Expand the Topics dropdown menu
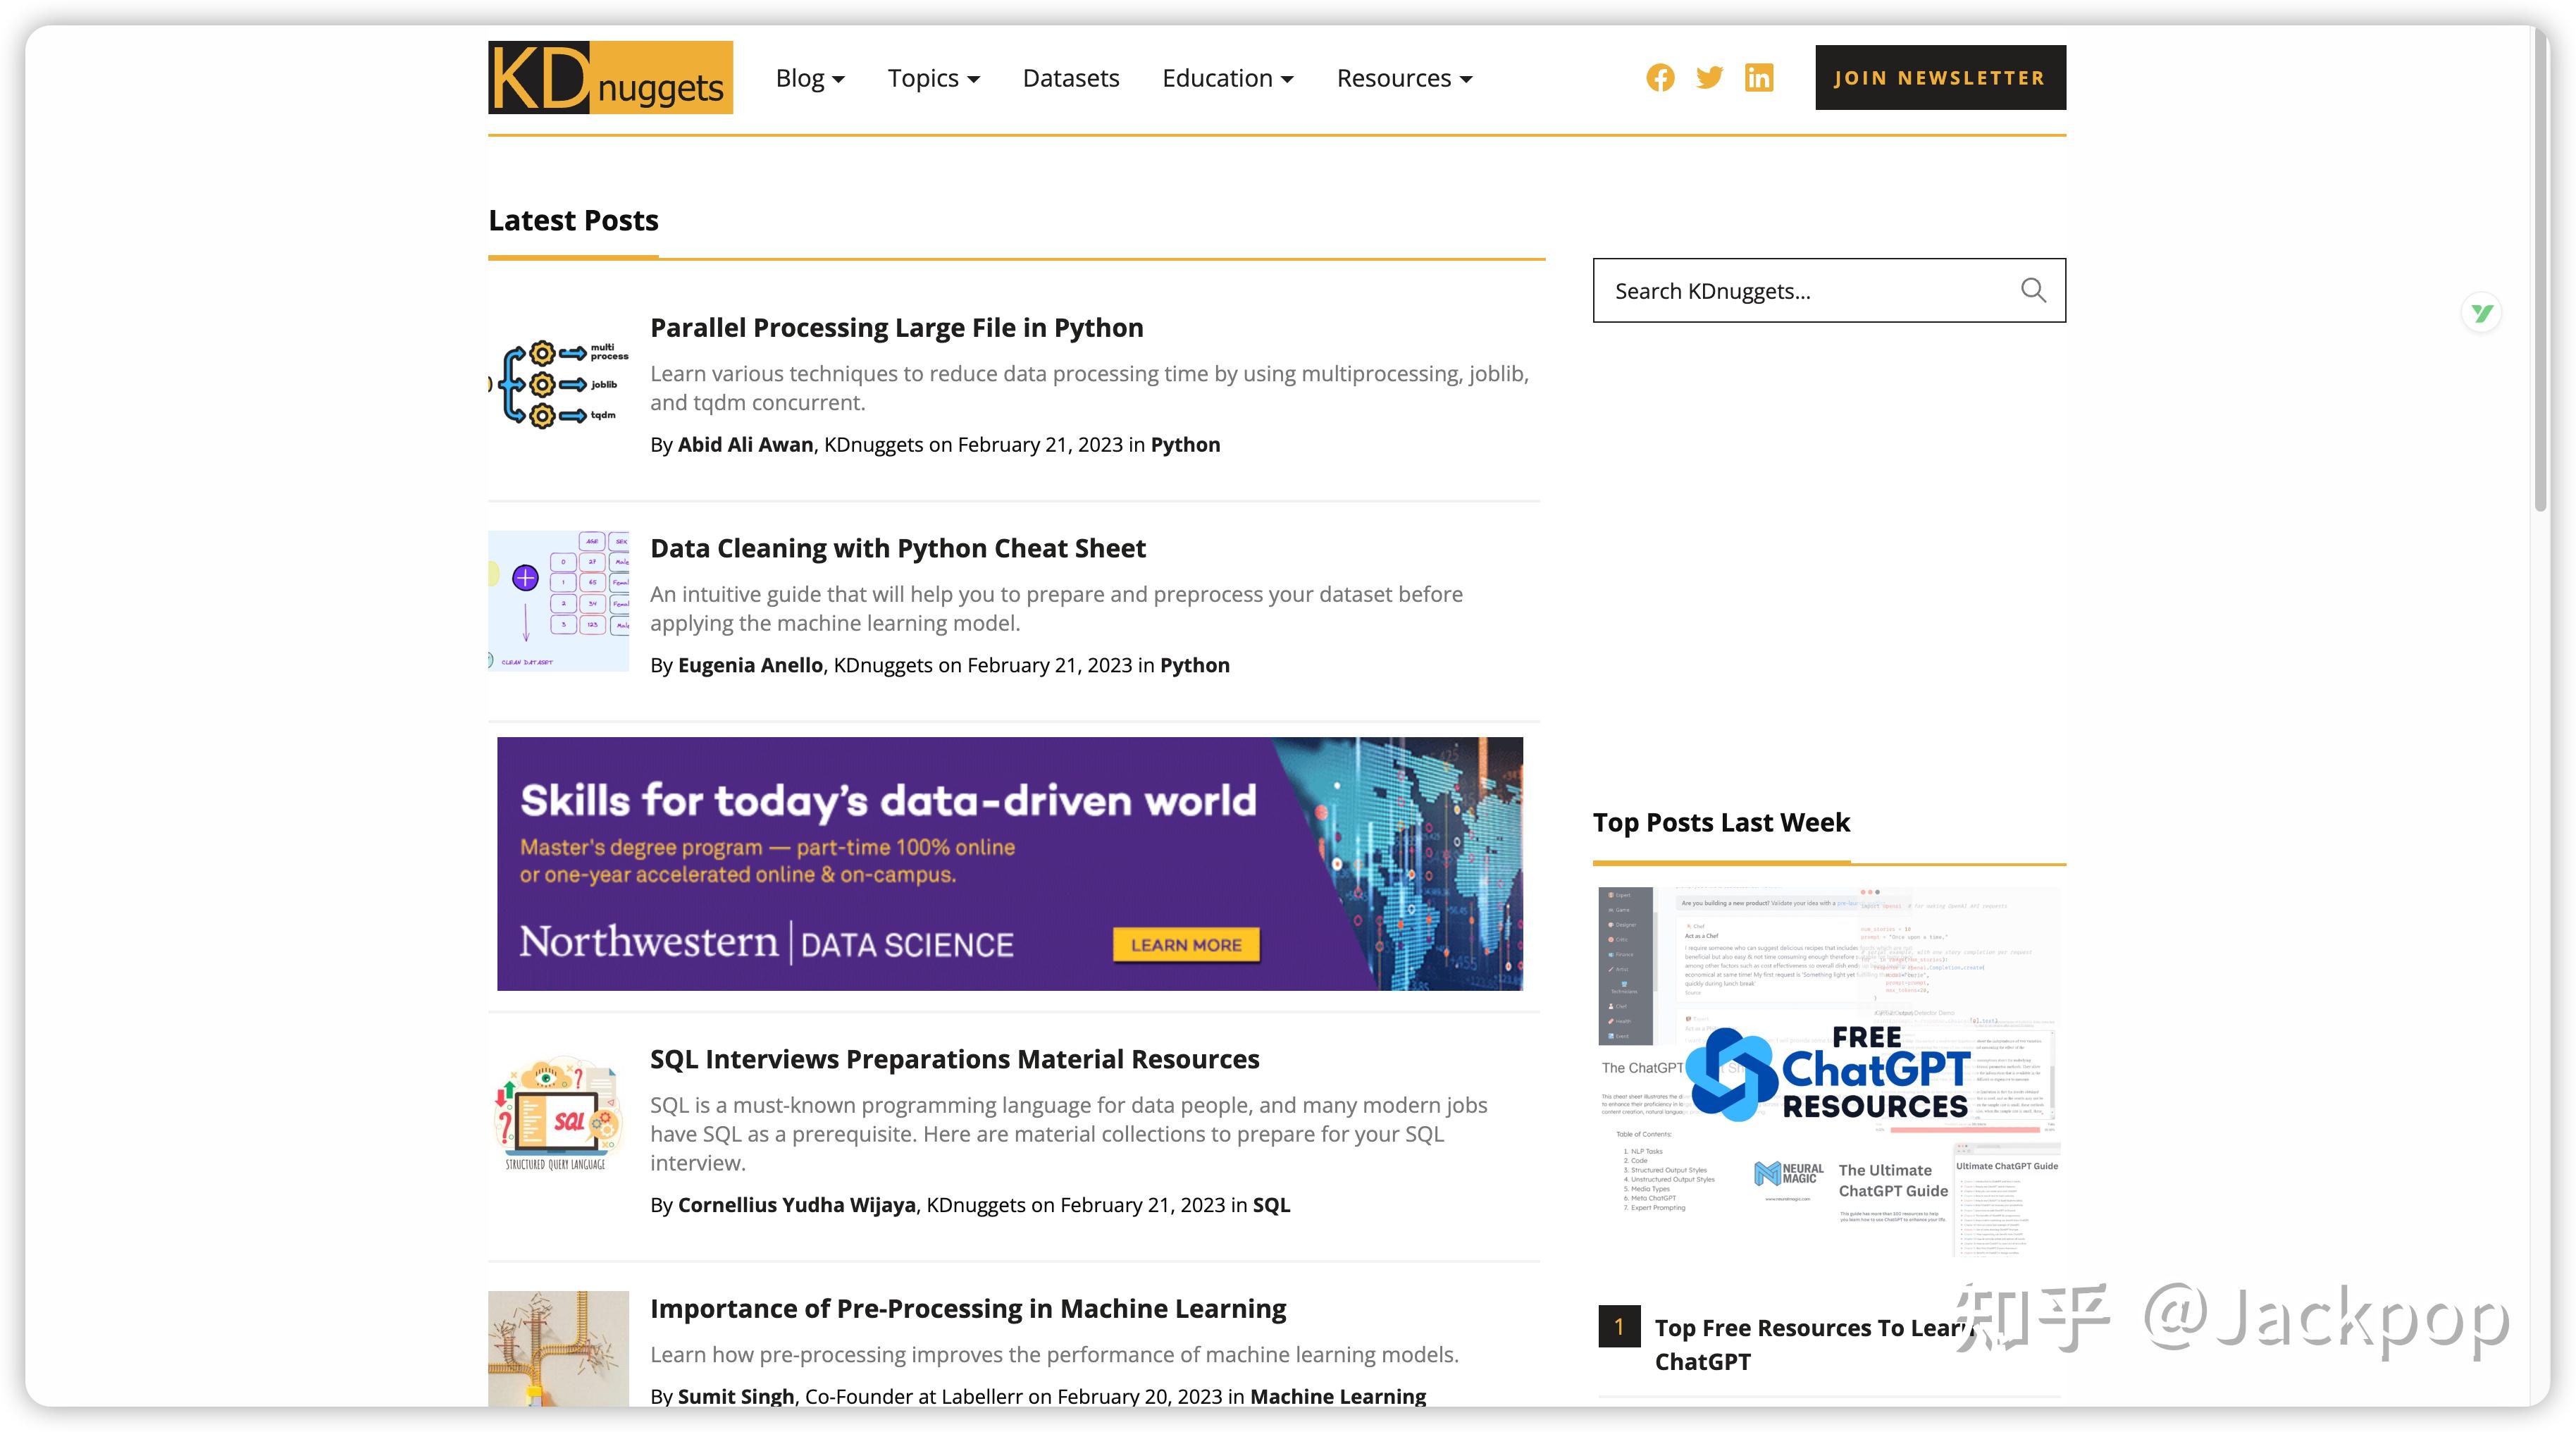Image resolution: width=2576 pixels, height=1432 pixels. point(934,78)
